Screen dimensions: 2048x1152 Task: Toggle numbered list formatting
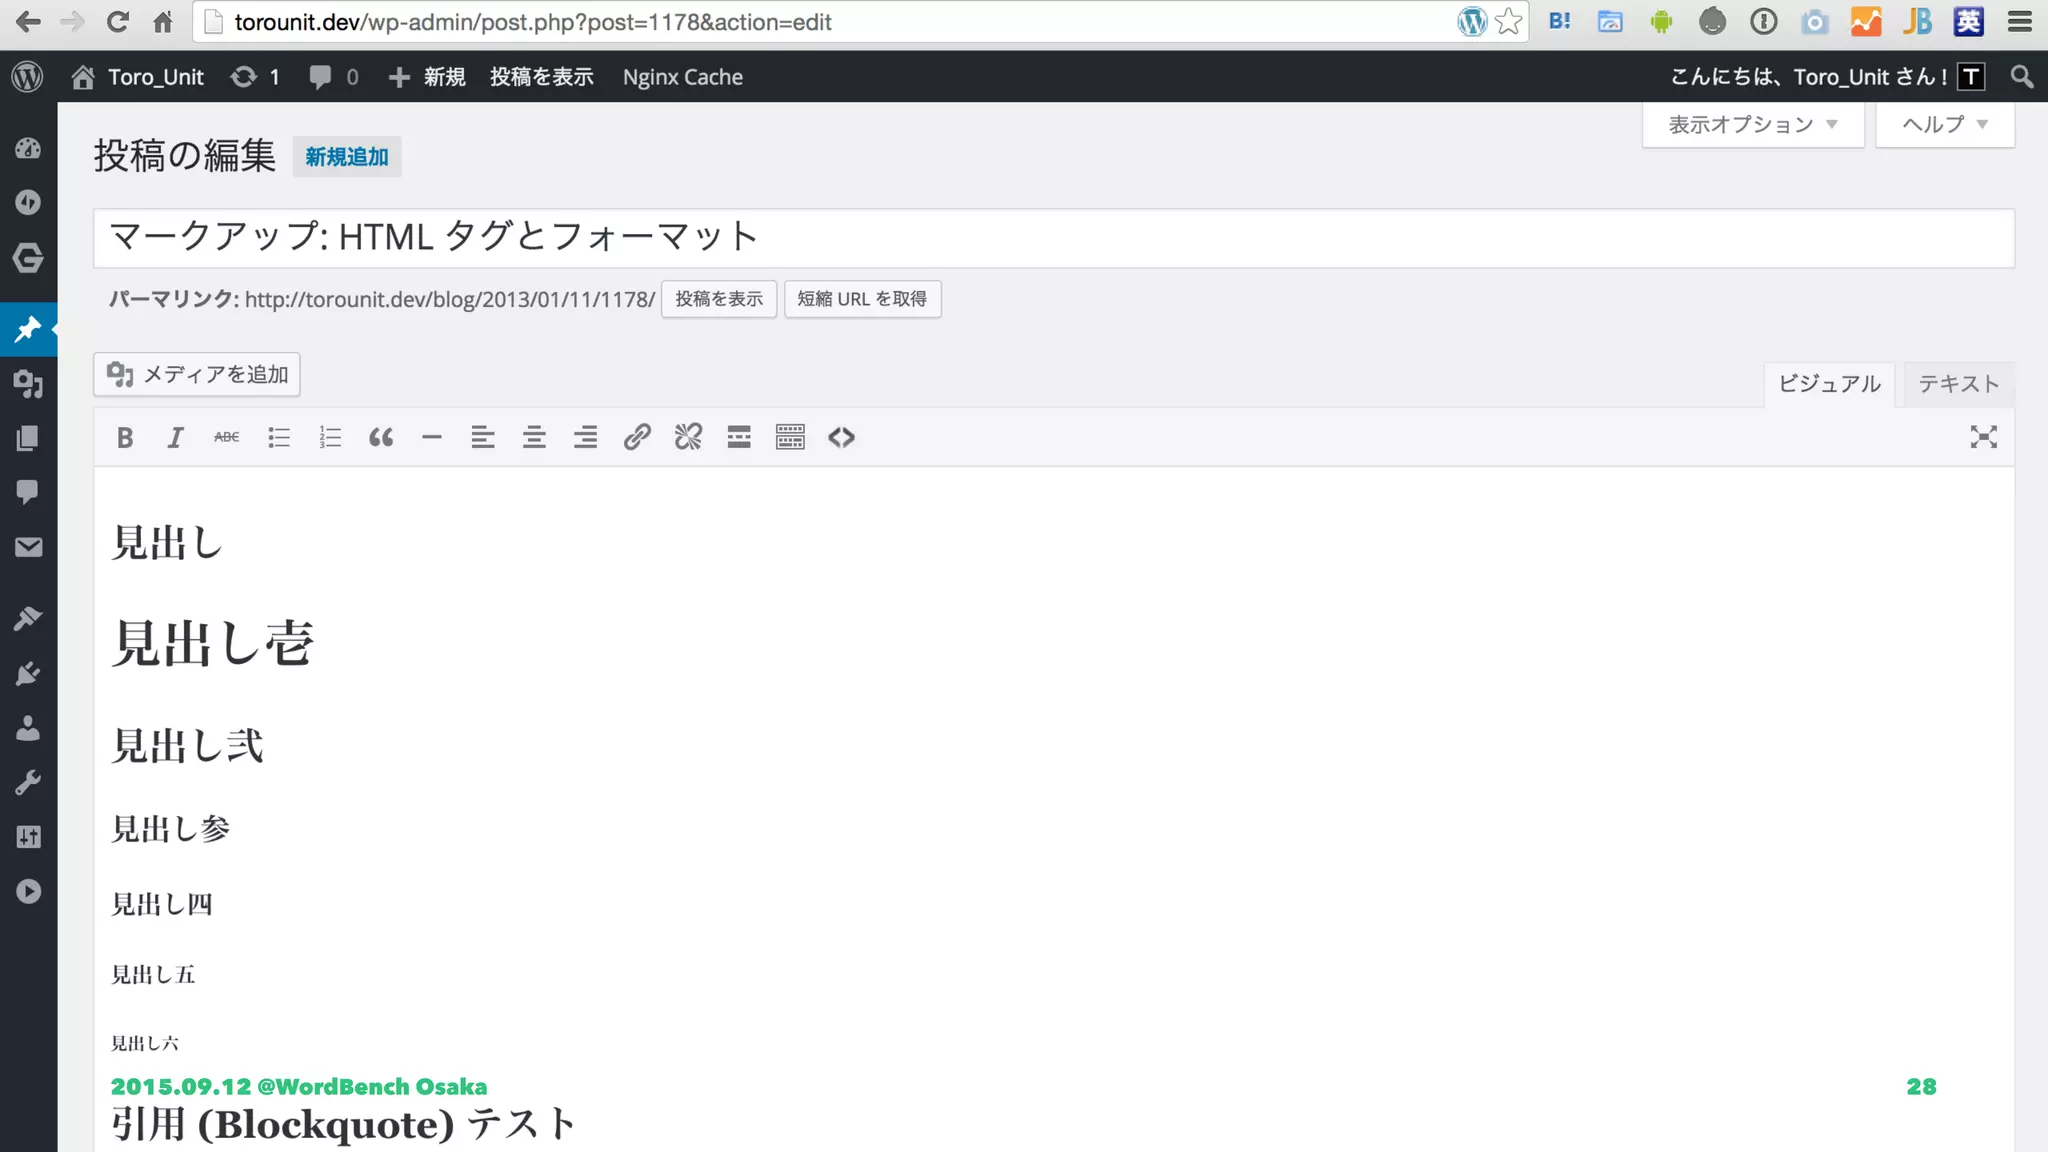click(330, 437)
